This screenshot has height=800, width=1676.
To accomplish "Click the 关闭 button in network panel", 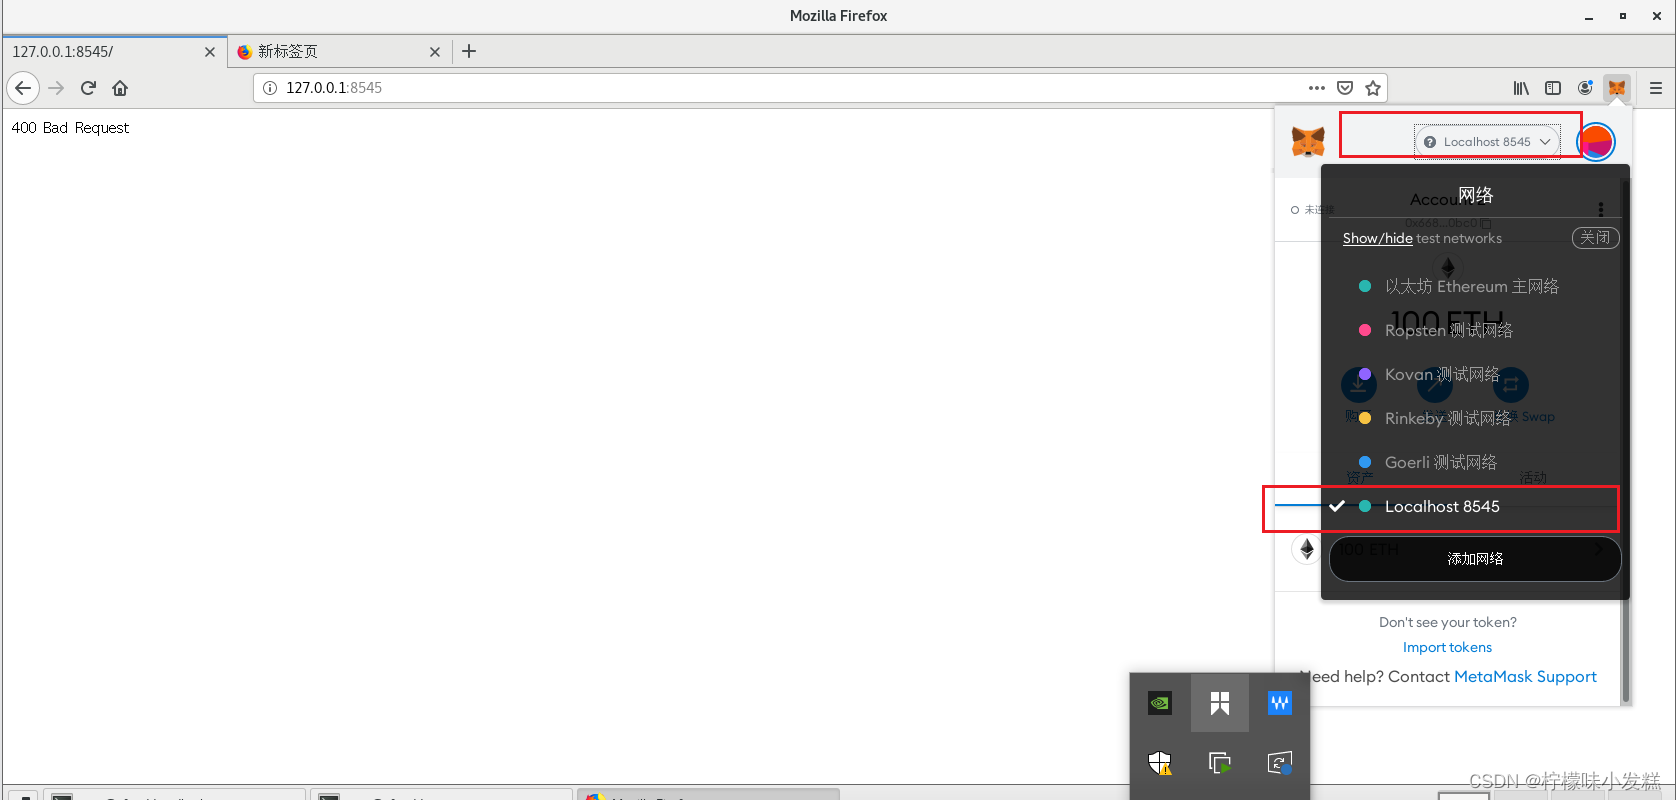I will (1595, 238).
